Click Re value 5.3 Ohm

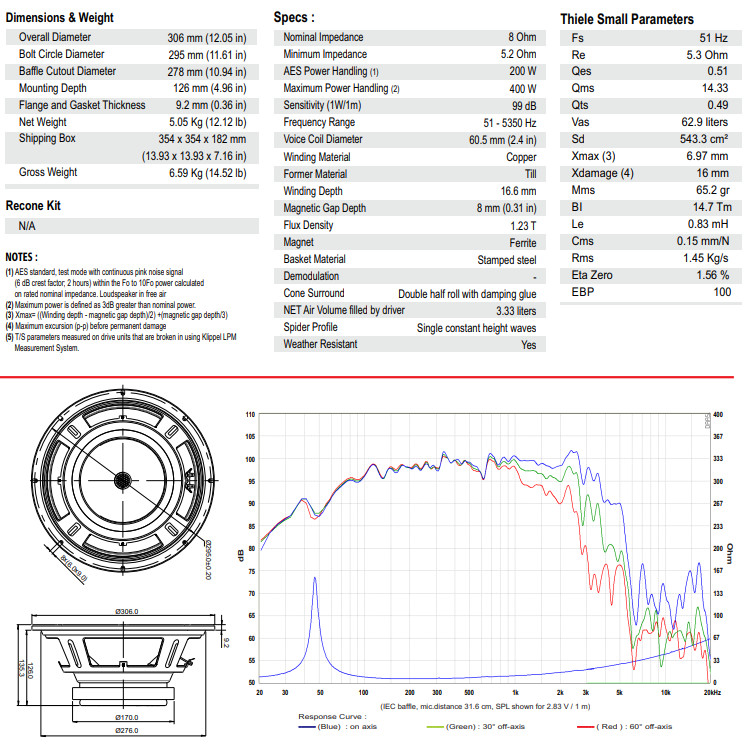(707, 55)
